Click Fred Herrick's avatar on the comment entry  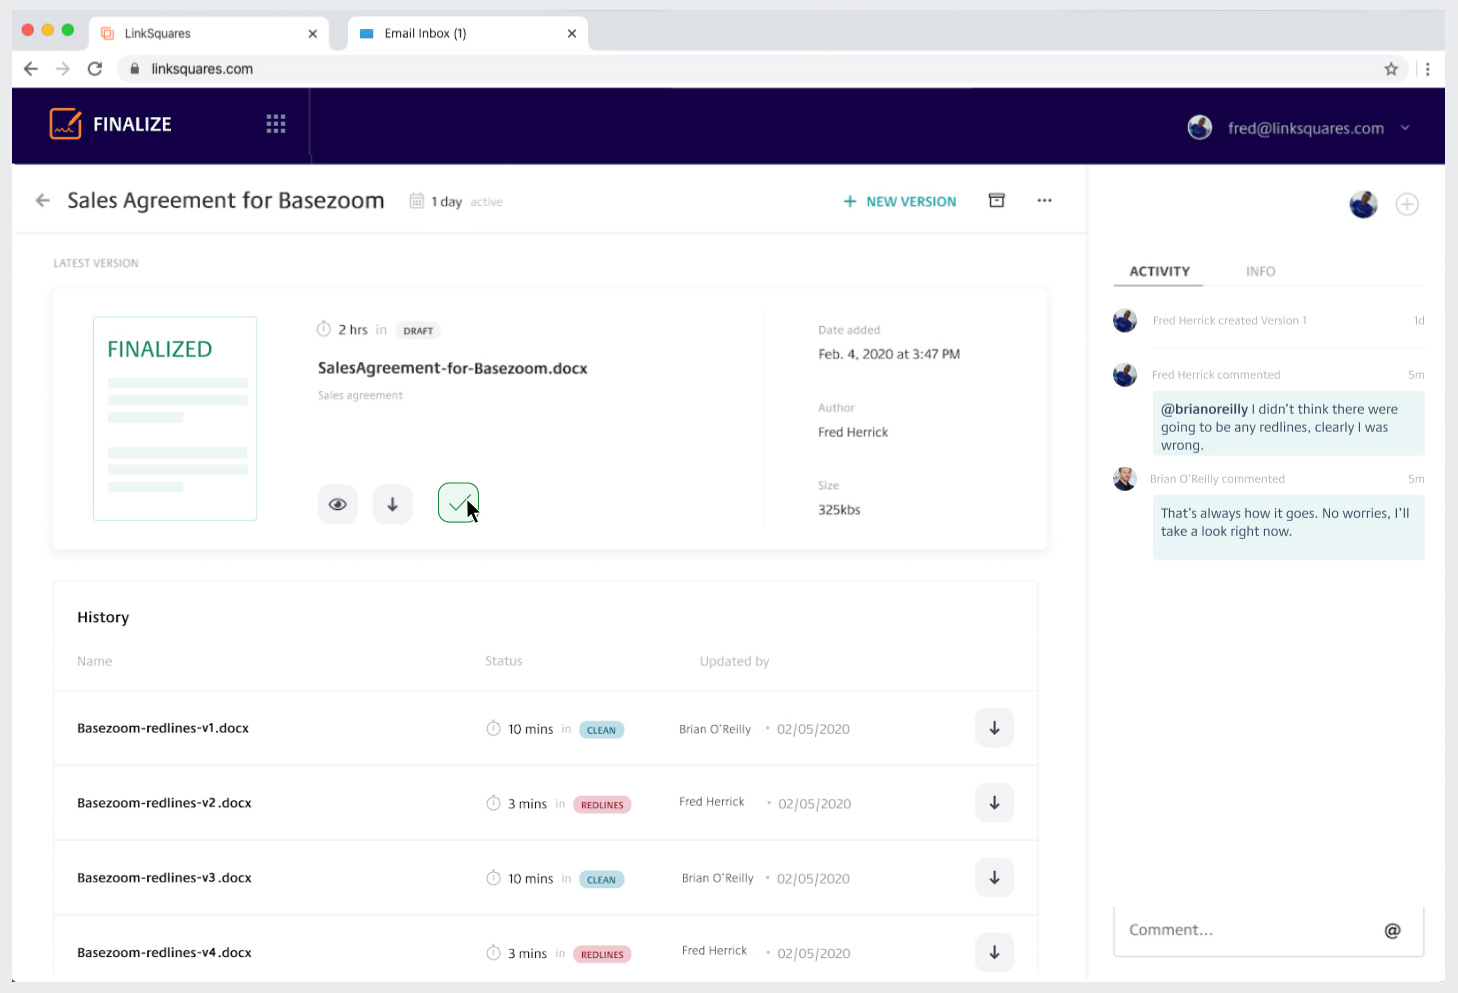[1125, 375]
